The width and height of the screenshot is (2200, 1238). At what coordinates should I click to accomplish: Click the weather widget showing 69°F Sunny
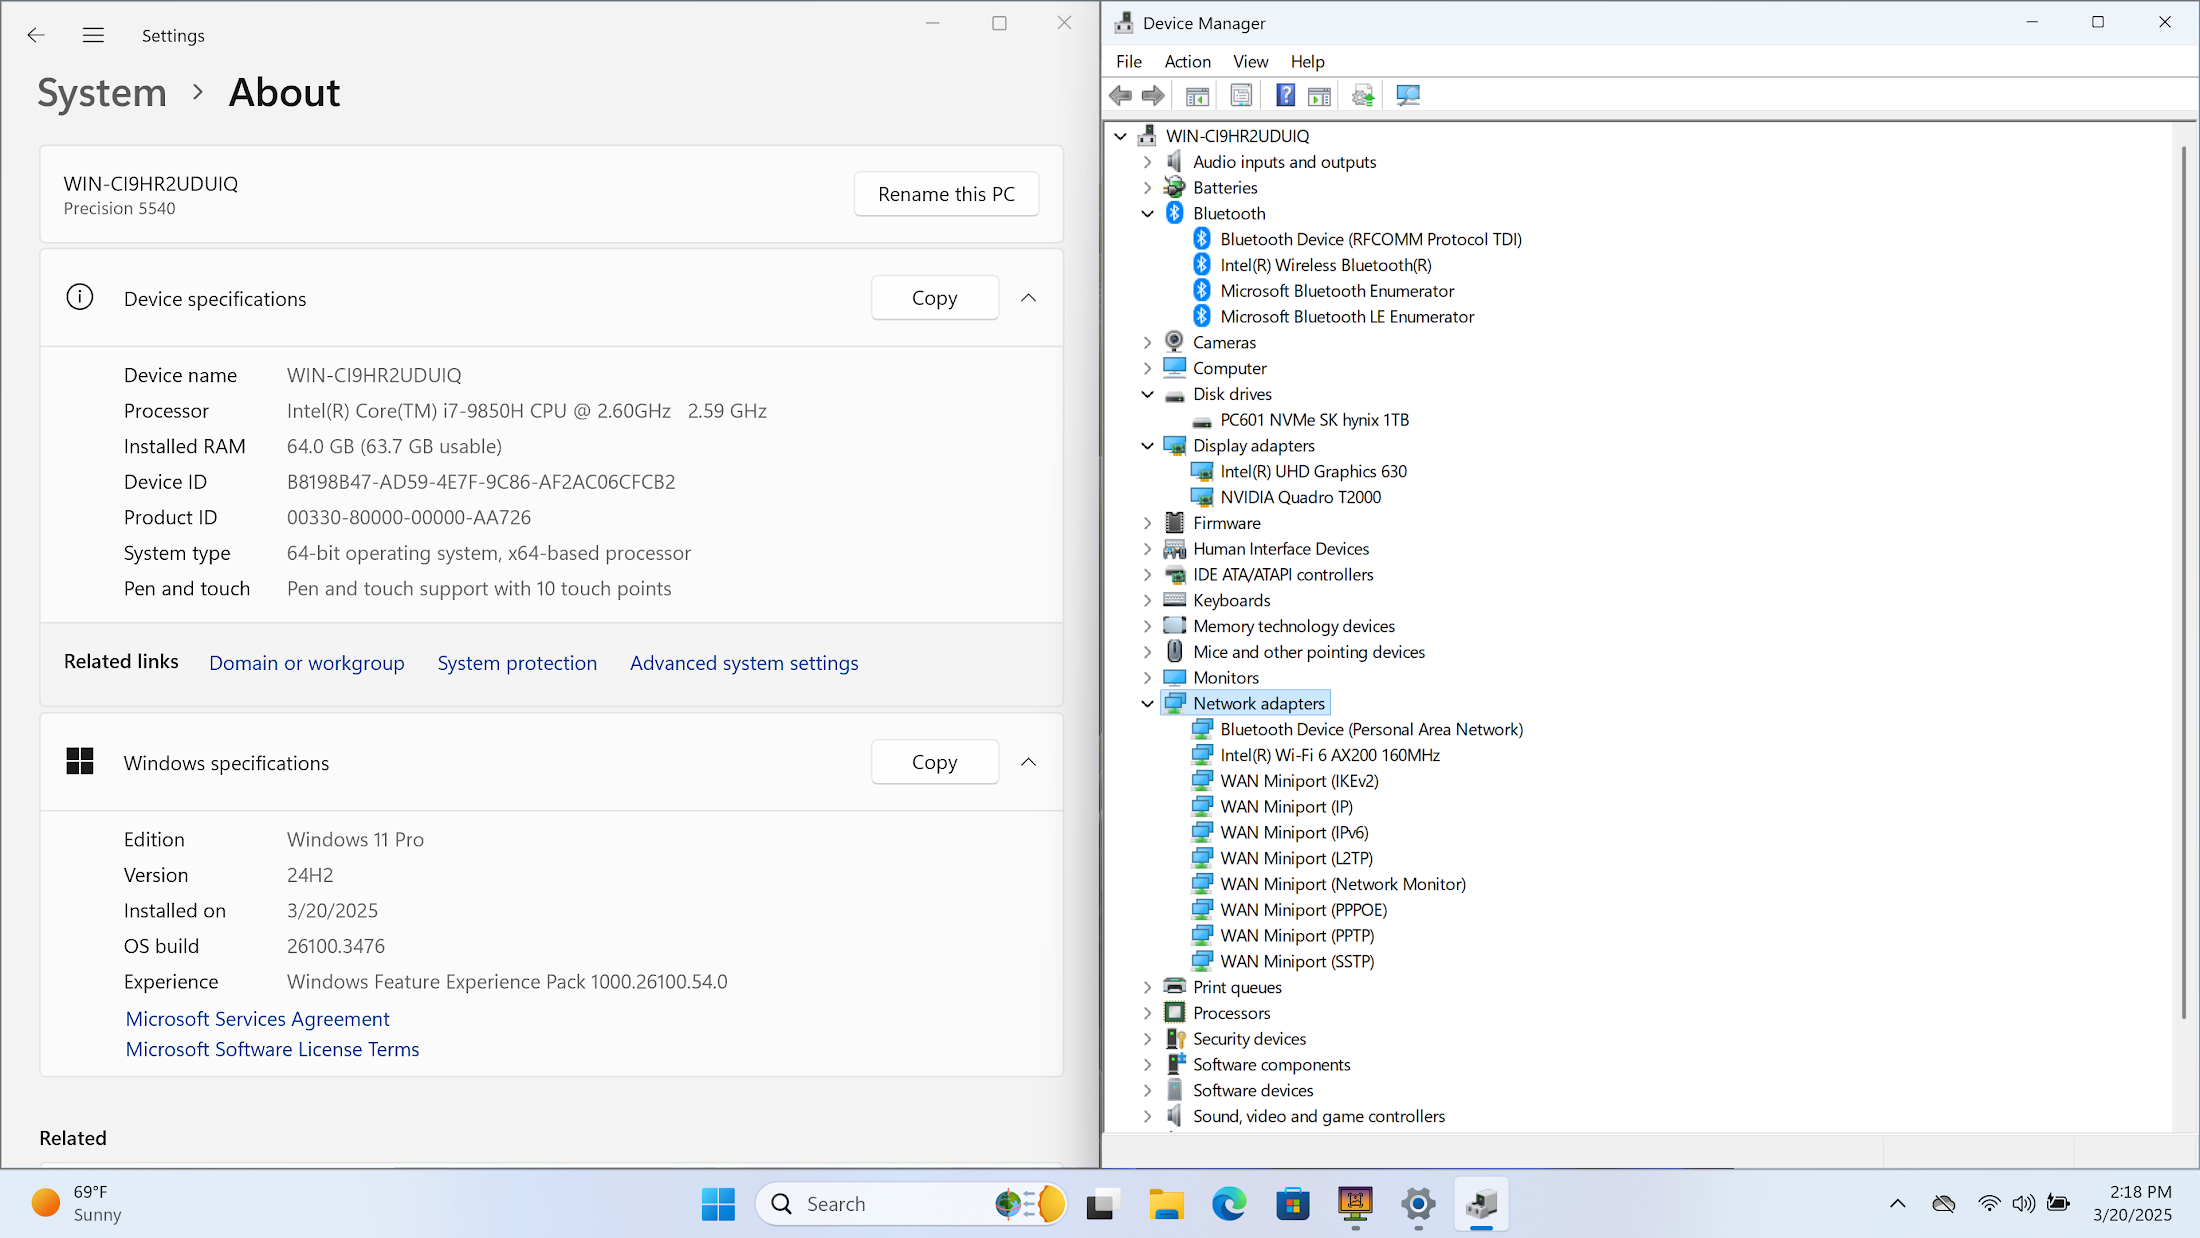tap(76, 1203)
